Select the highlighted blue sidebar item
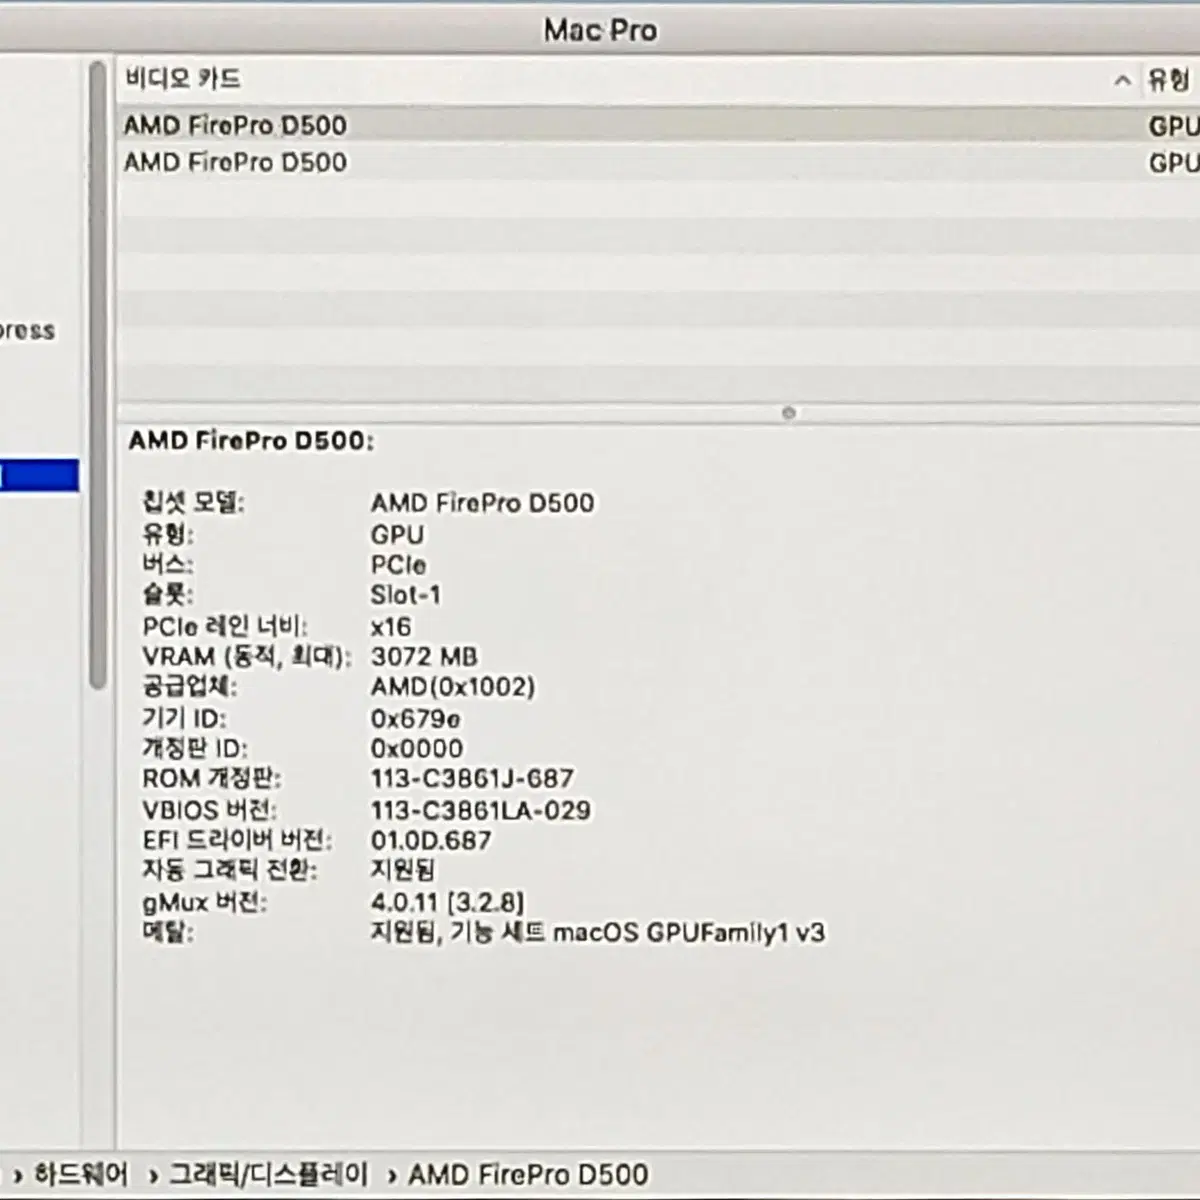 [39, 475]
